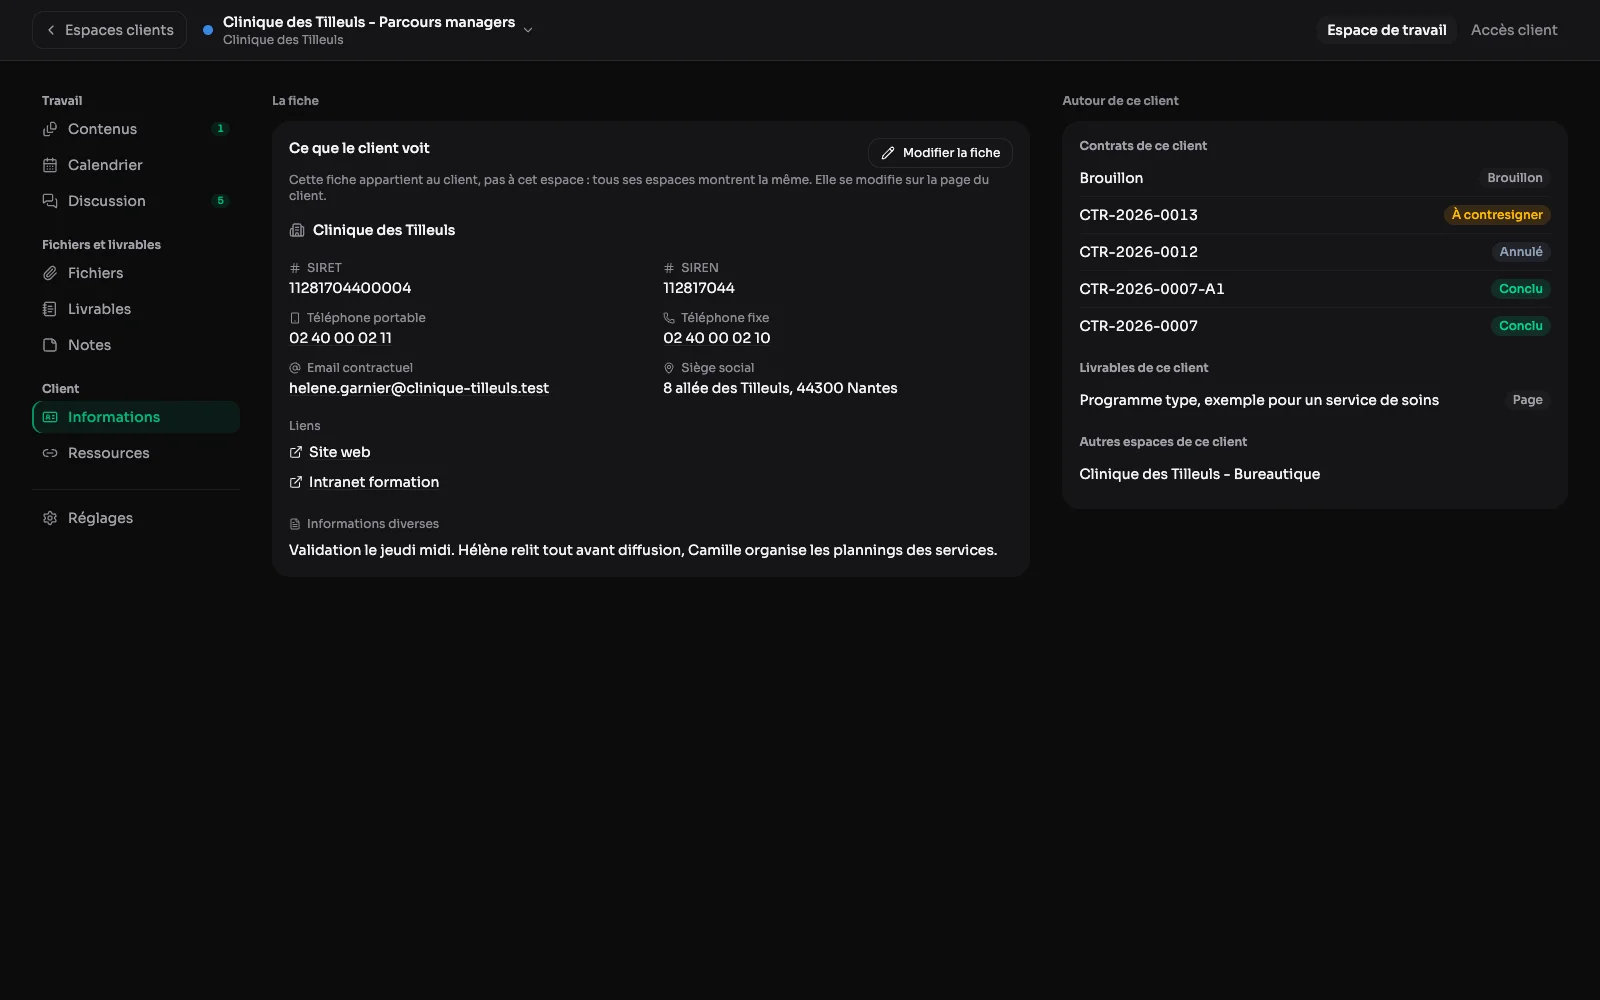Select the Espace de travail tab
The height and width of the screenshot is (1000, 1600).
(1386, 30)
